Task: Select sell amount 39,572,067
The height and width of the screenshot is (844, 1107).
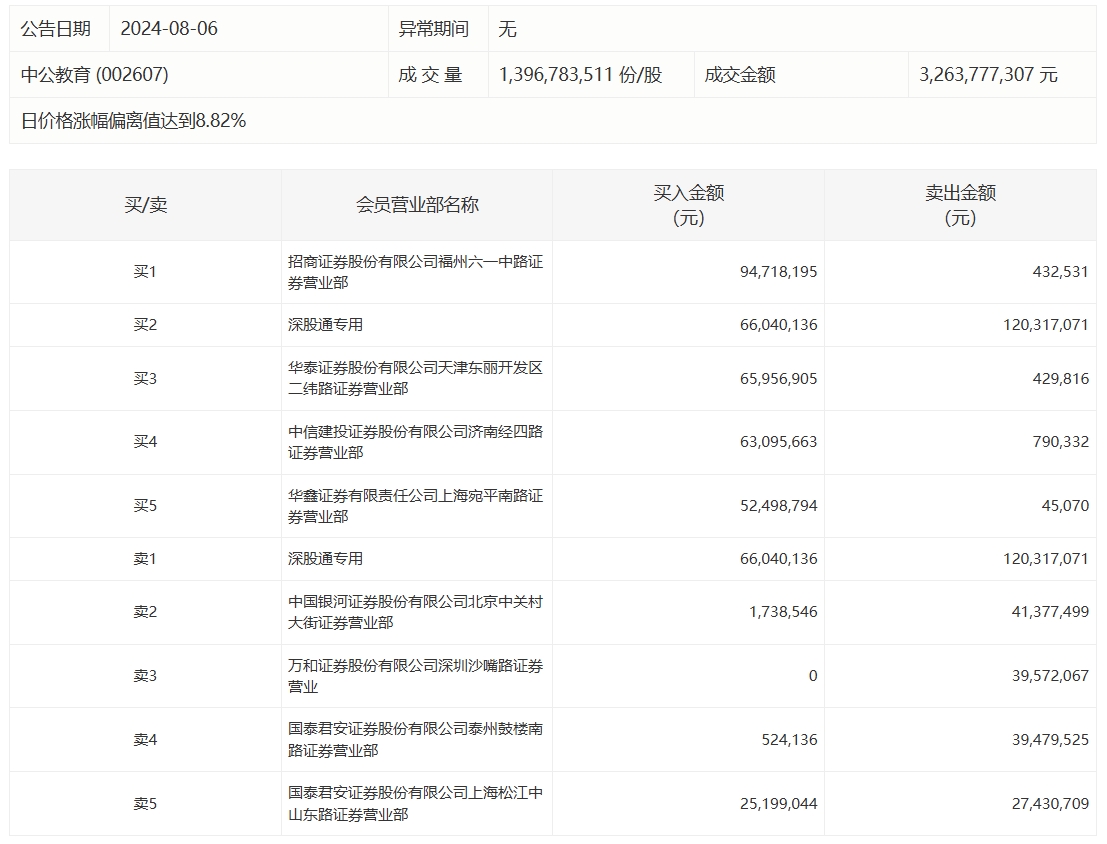Action: 1050,676
